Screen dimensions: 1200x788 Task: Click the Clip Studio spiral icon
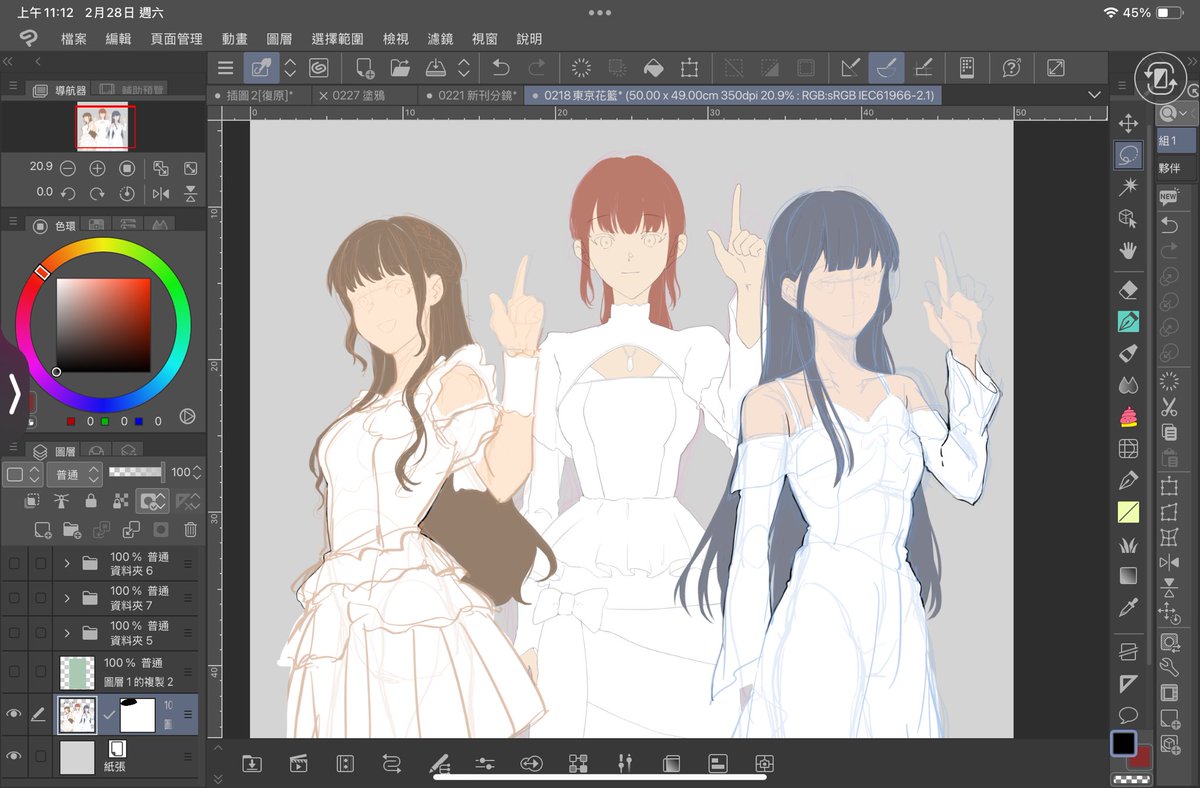319,68
